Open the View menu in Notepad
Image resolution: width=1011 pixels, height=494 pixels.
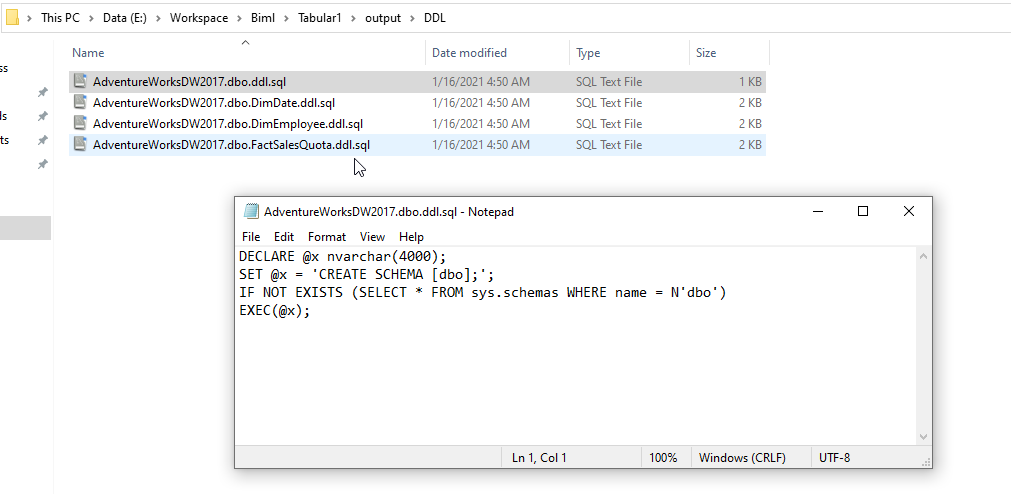[x=372, y=237]
